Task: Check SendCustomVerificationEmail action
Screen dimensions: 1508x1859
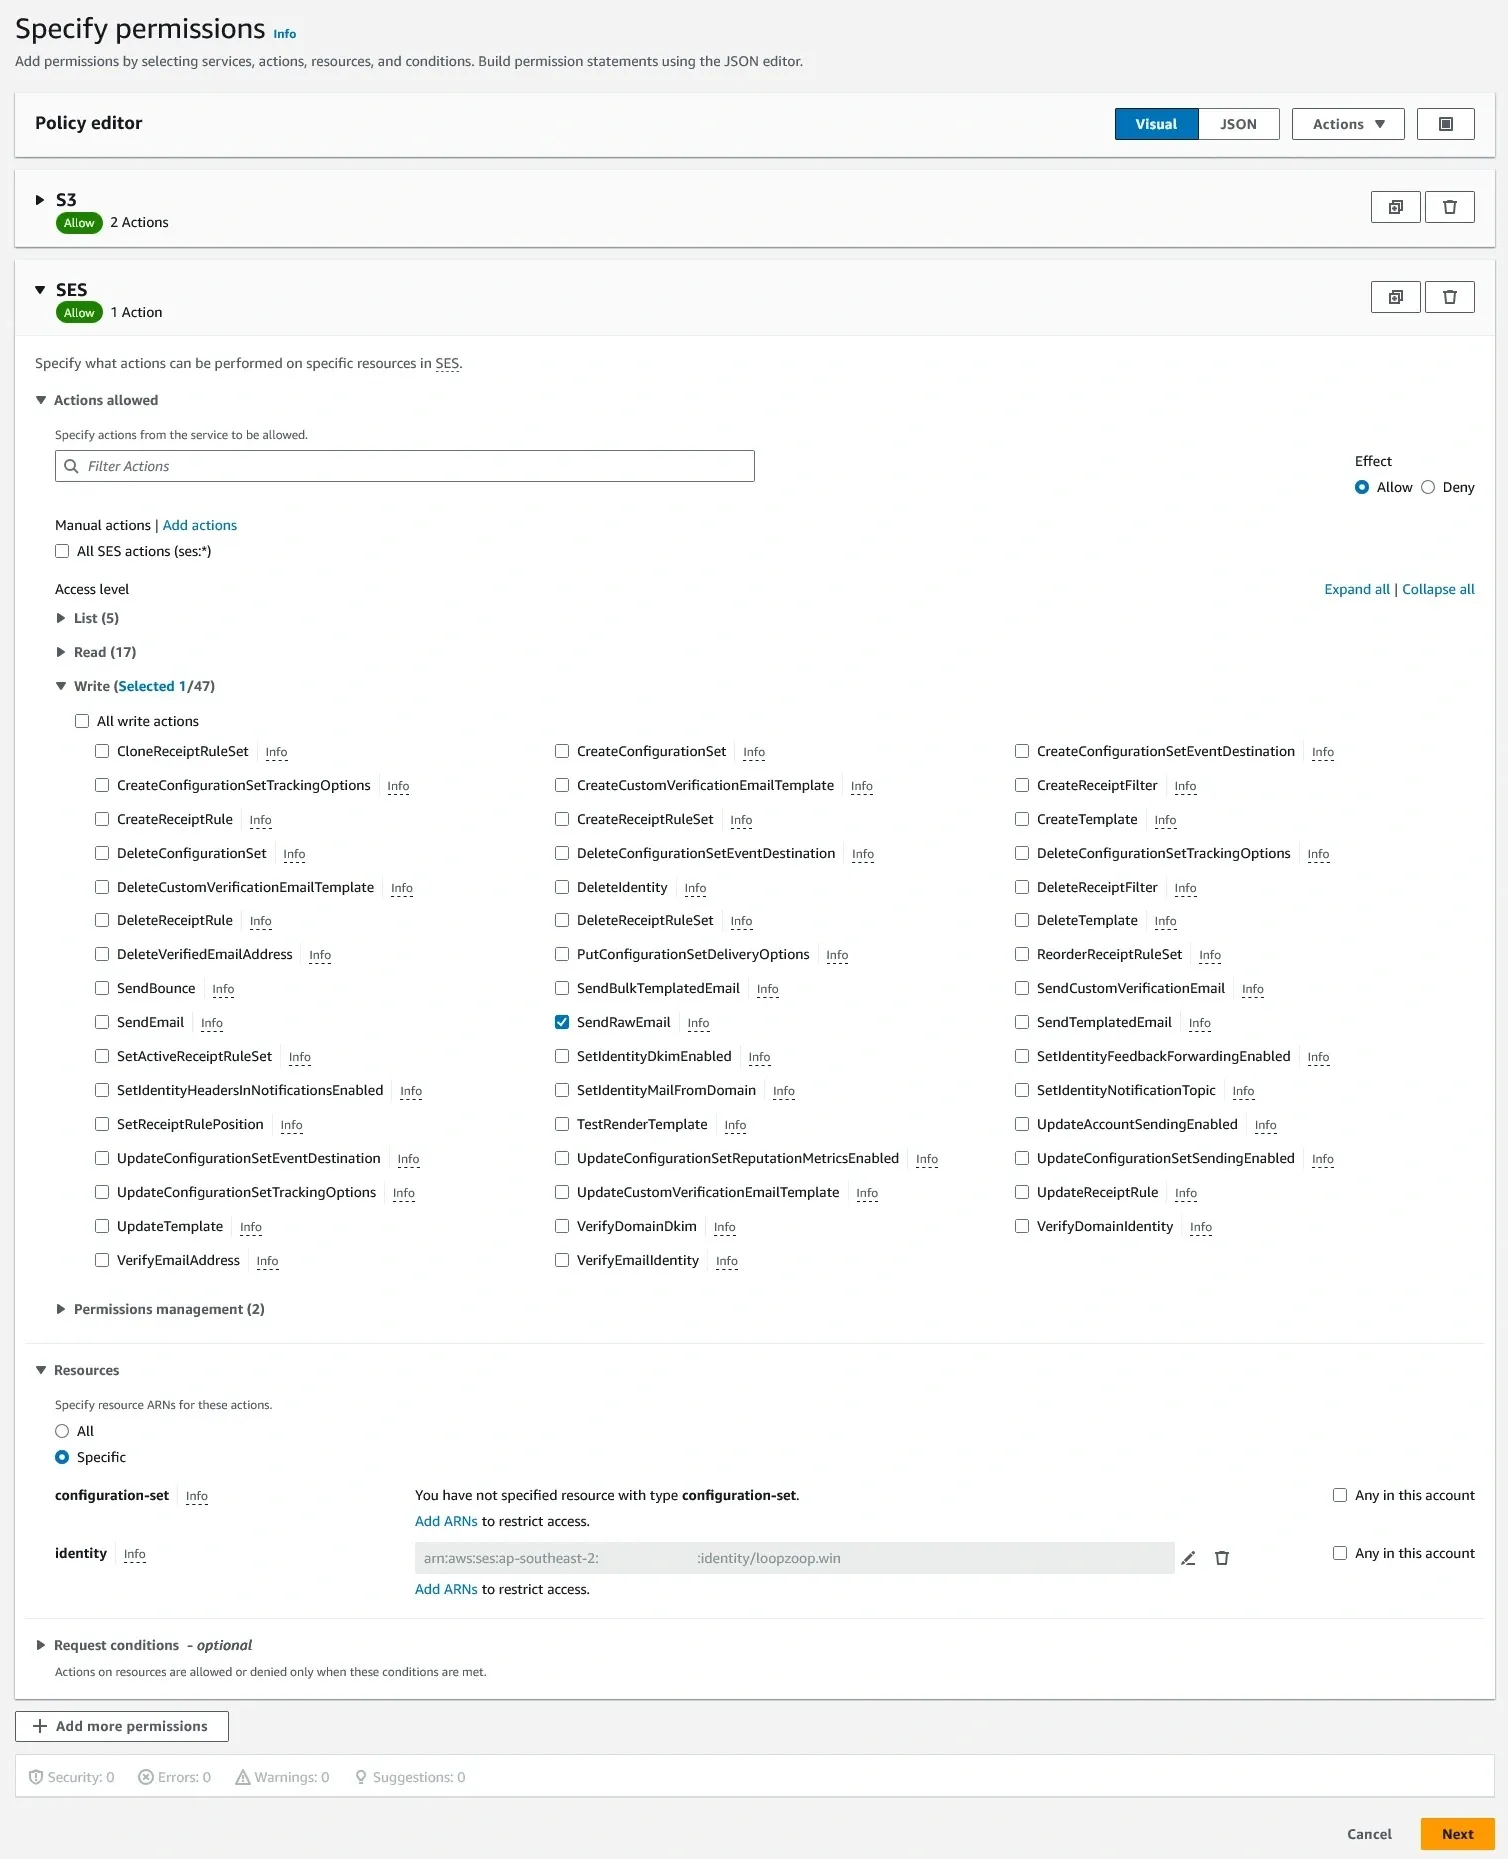Action: (x=1022, y=988)
